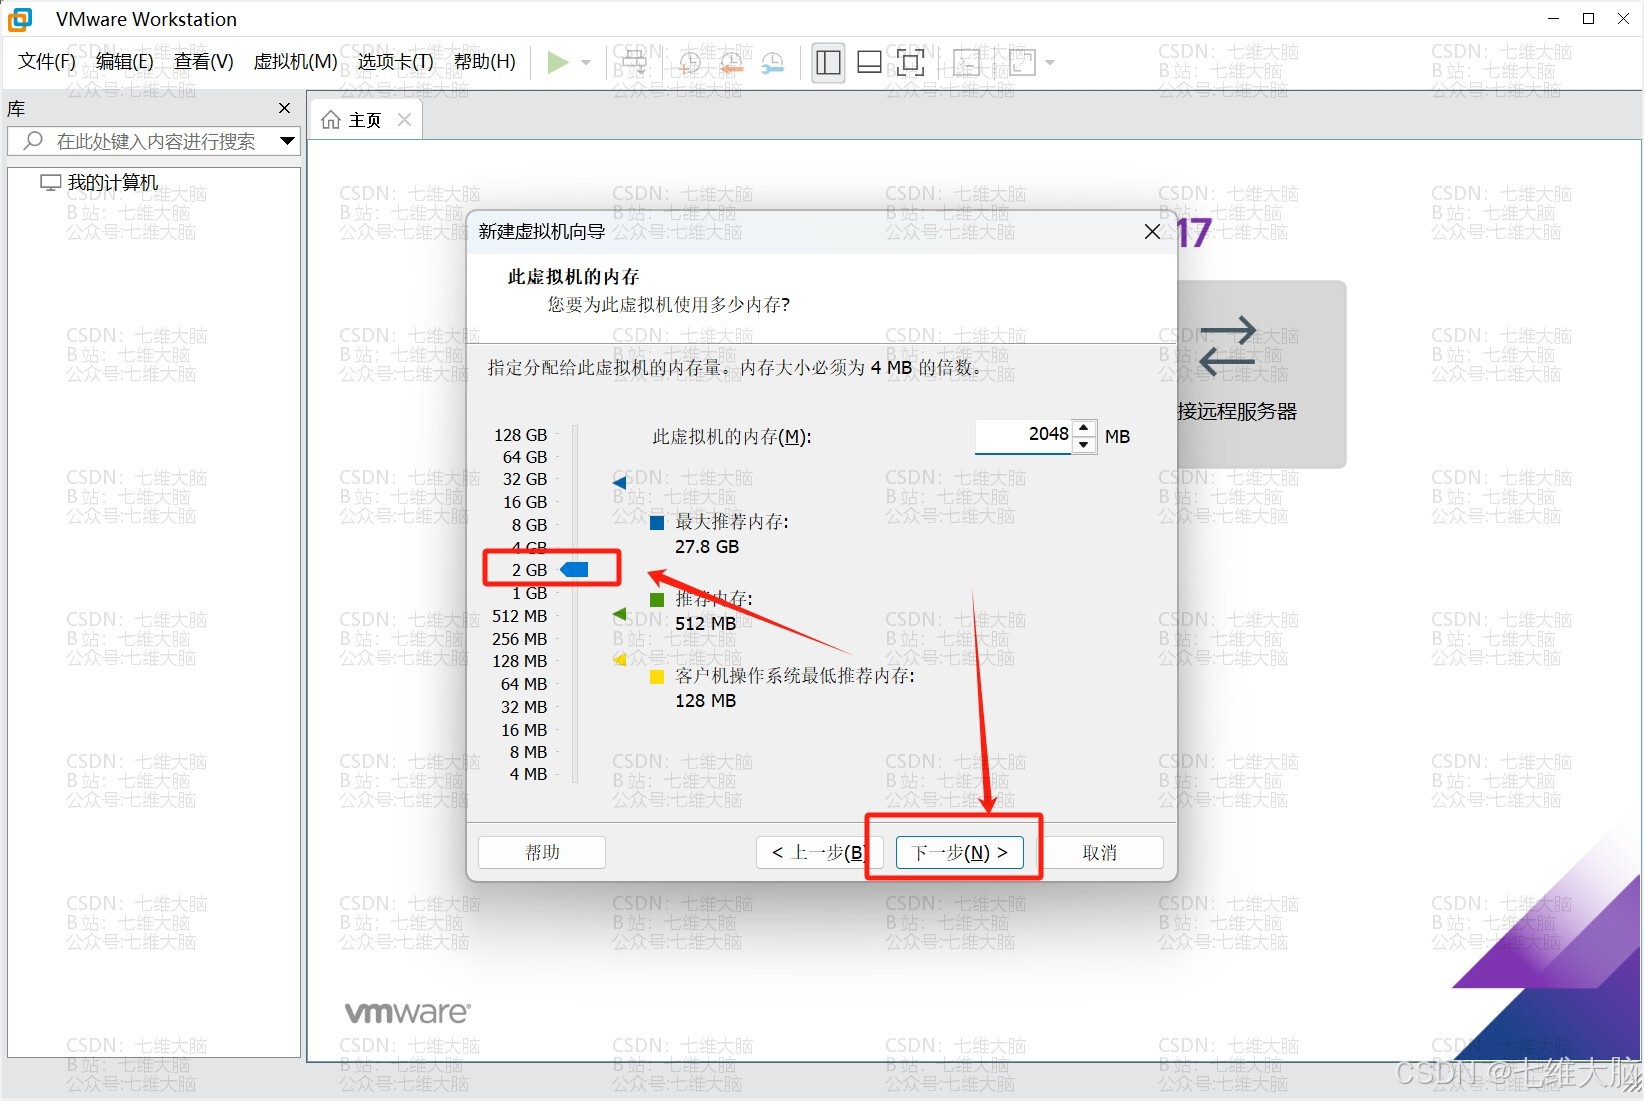
Task: Click the yellow minimum memory marker
Action: 620,660
